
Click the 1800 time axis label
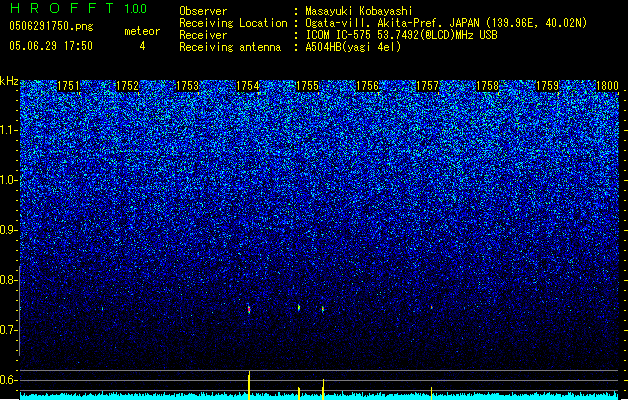click(x=607, y=86)
